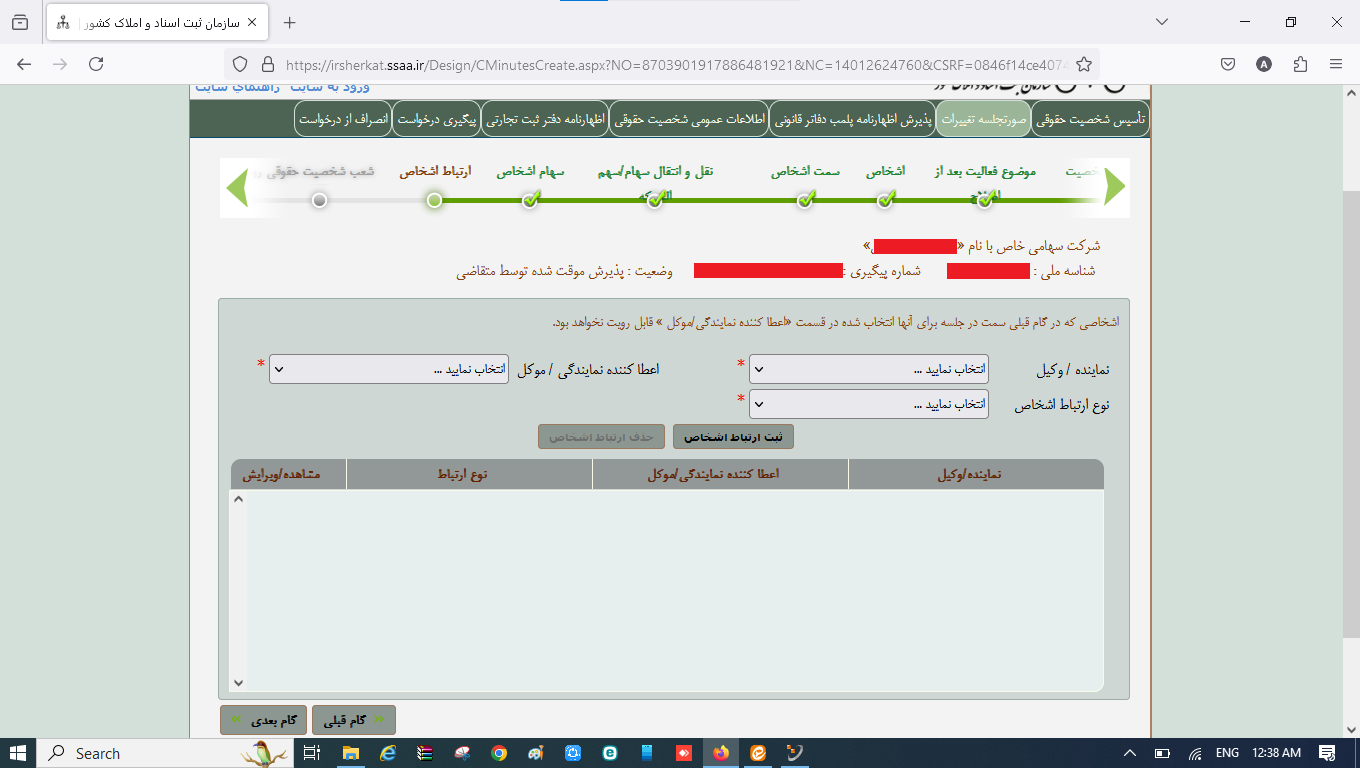Open the پذیرش اظهارنامه پلمب دفاتر قانونی tab
Image resolution: width=1360 pixels, height=768 pixels.
point(854,119)
